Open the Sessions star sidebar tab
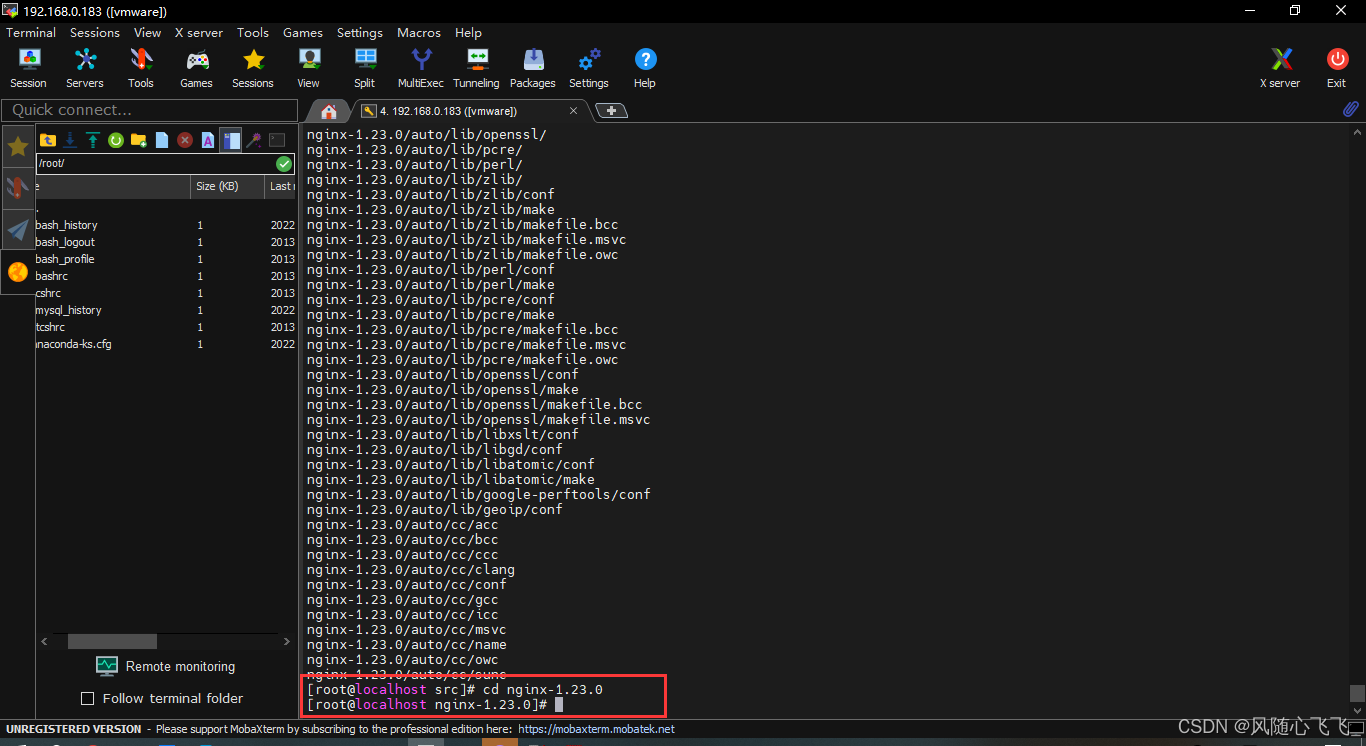 (x=18, y=147)
